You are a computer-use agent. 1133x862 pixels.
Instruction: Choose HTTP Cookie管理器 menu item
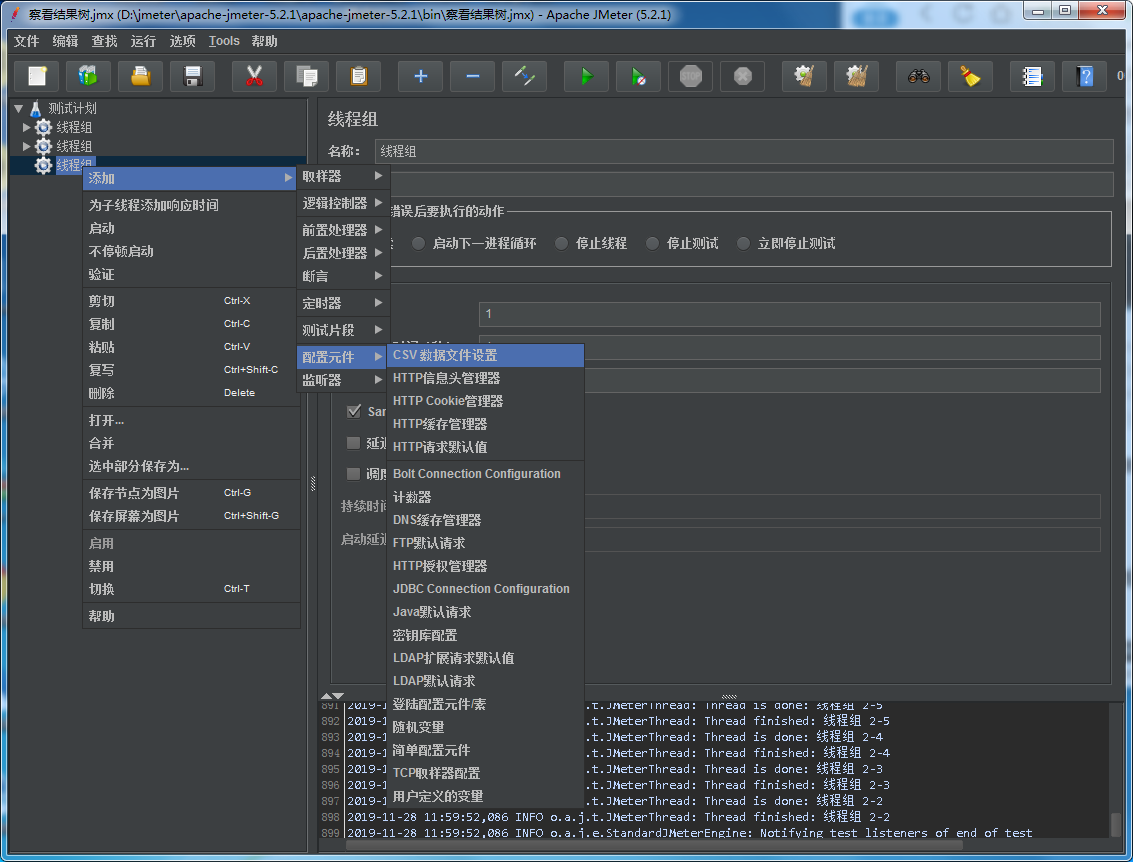tap(486, 401)
